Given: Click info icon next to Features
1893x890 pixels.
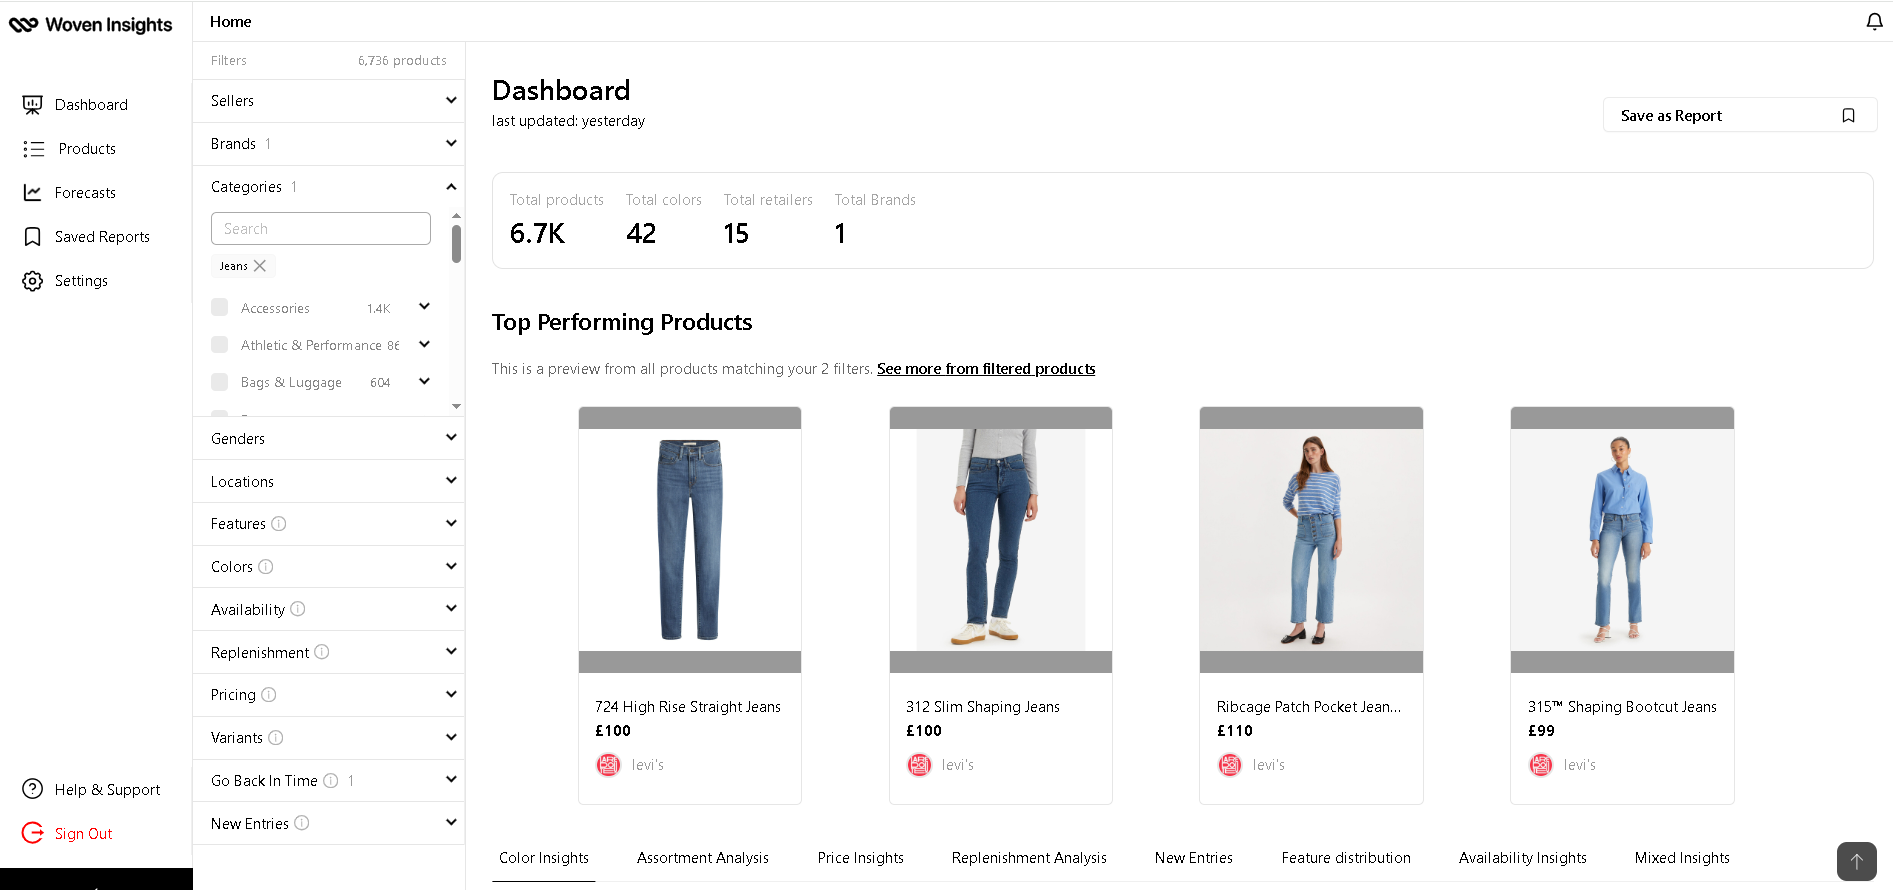Looking at the screenshot, I should [279, 524].
